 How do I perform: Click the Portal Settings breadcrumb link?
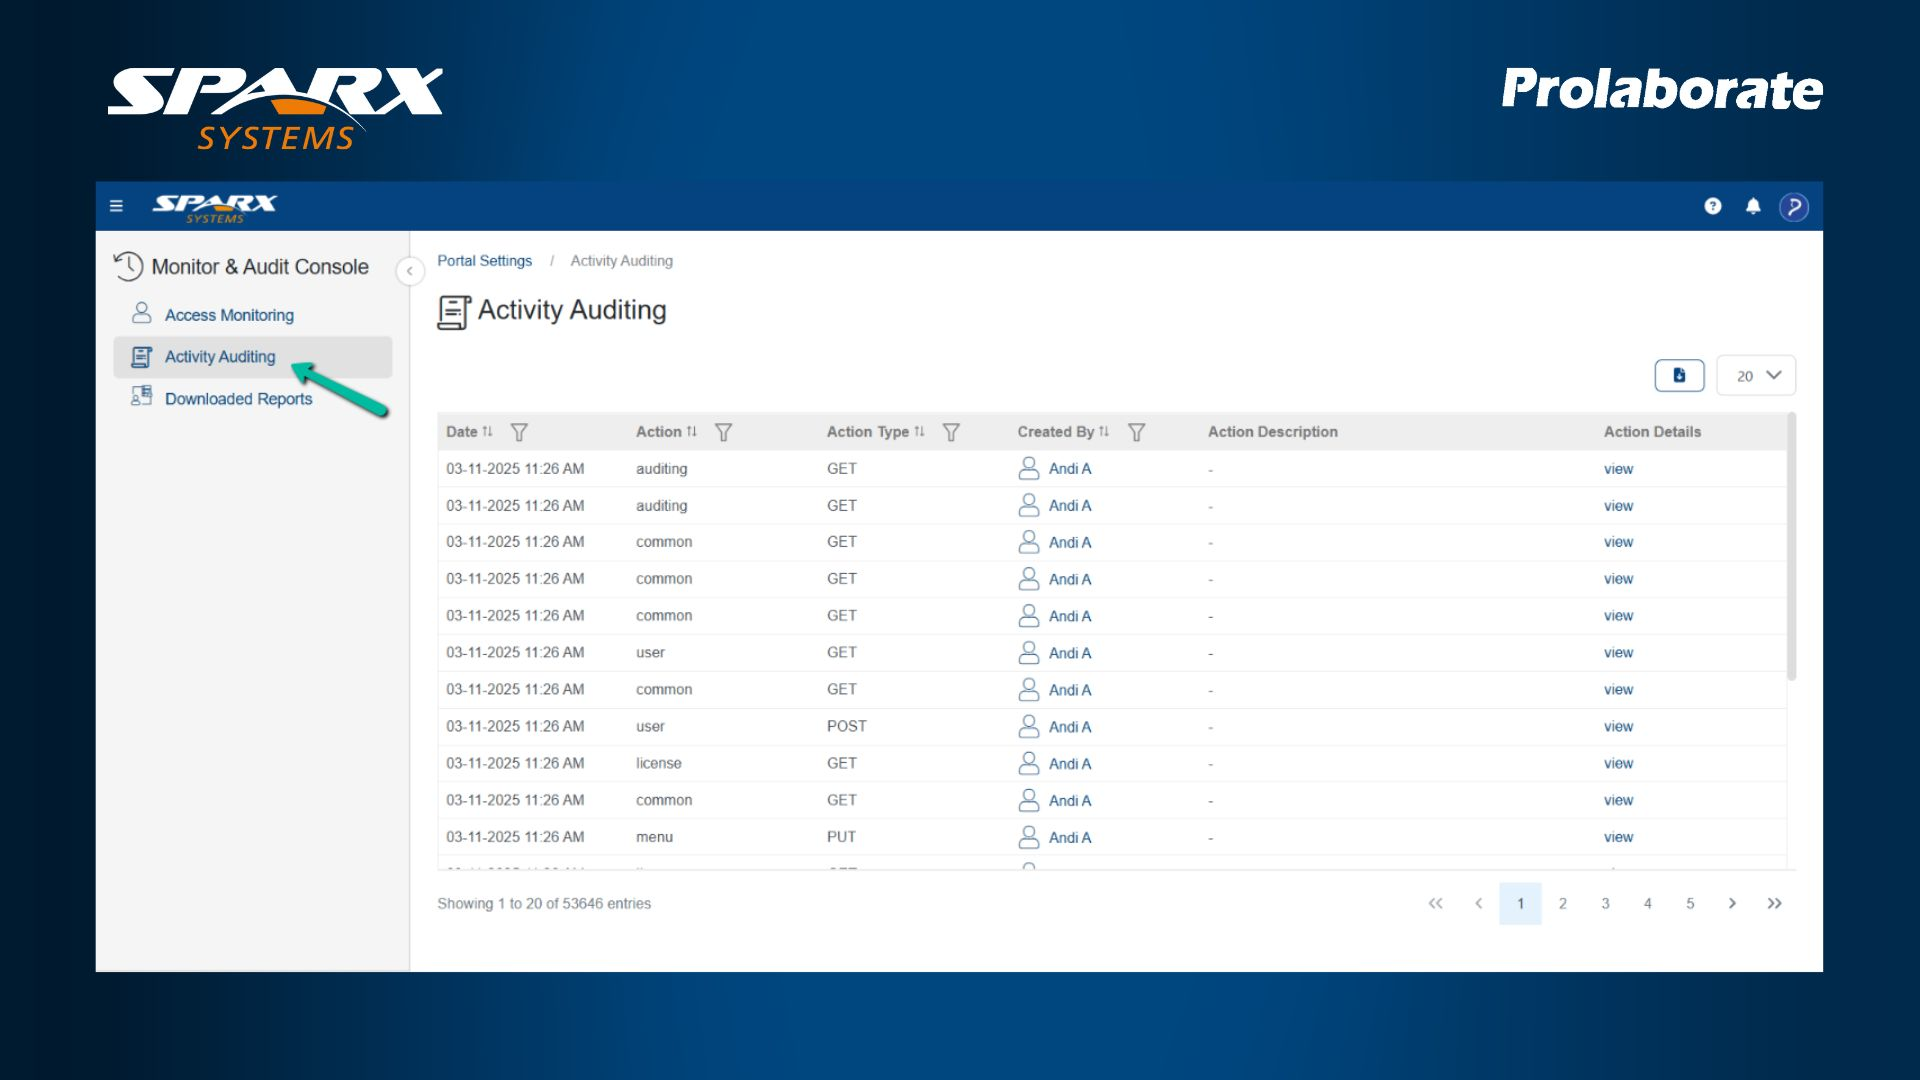point(484,261)
